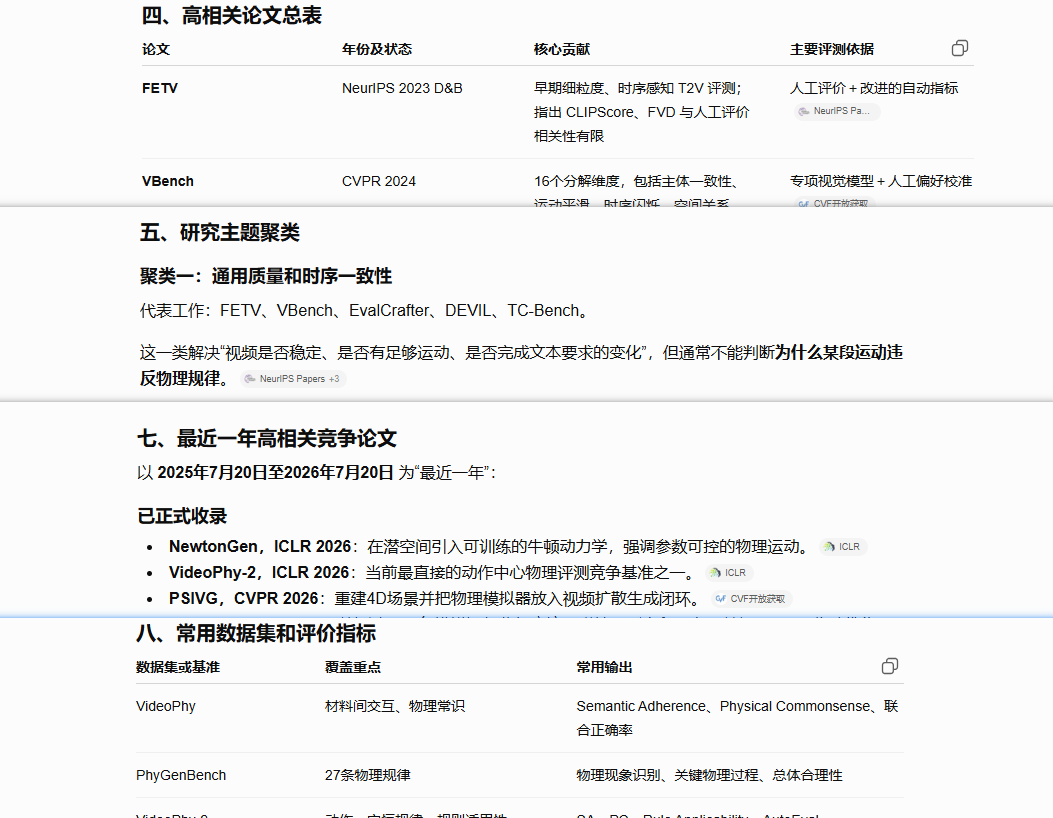Click the Semantic Adherence output cell
Viewport: 1053px width, 818px height.
(x=737, y=718)
